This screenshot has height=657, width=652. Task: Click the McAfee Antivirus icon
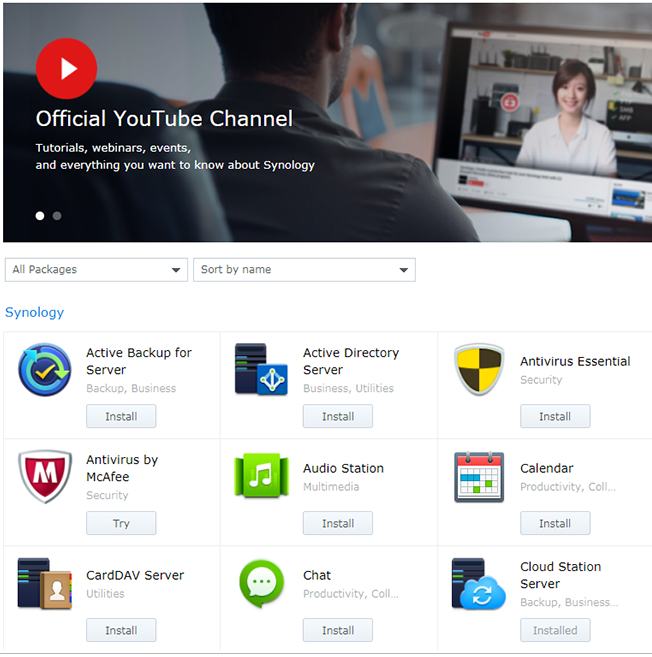[45, 477]
